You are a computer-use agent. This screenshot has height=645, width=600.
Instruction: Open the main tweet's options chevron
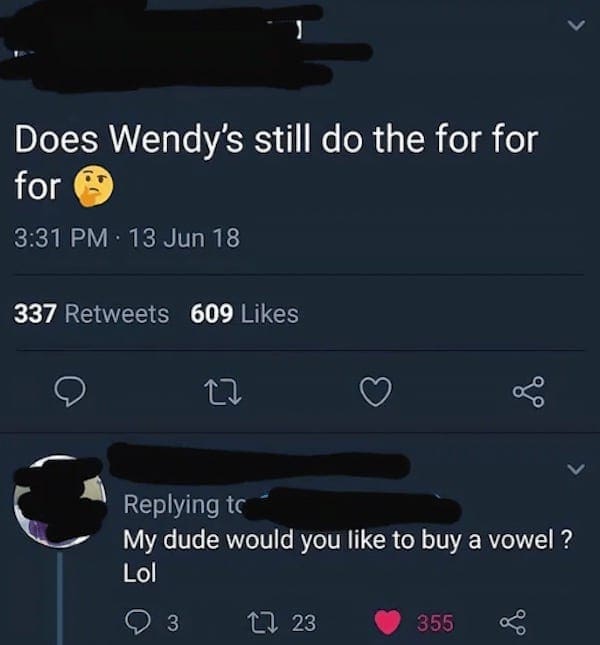(576, 26)
